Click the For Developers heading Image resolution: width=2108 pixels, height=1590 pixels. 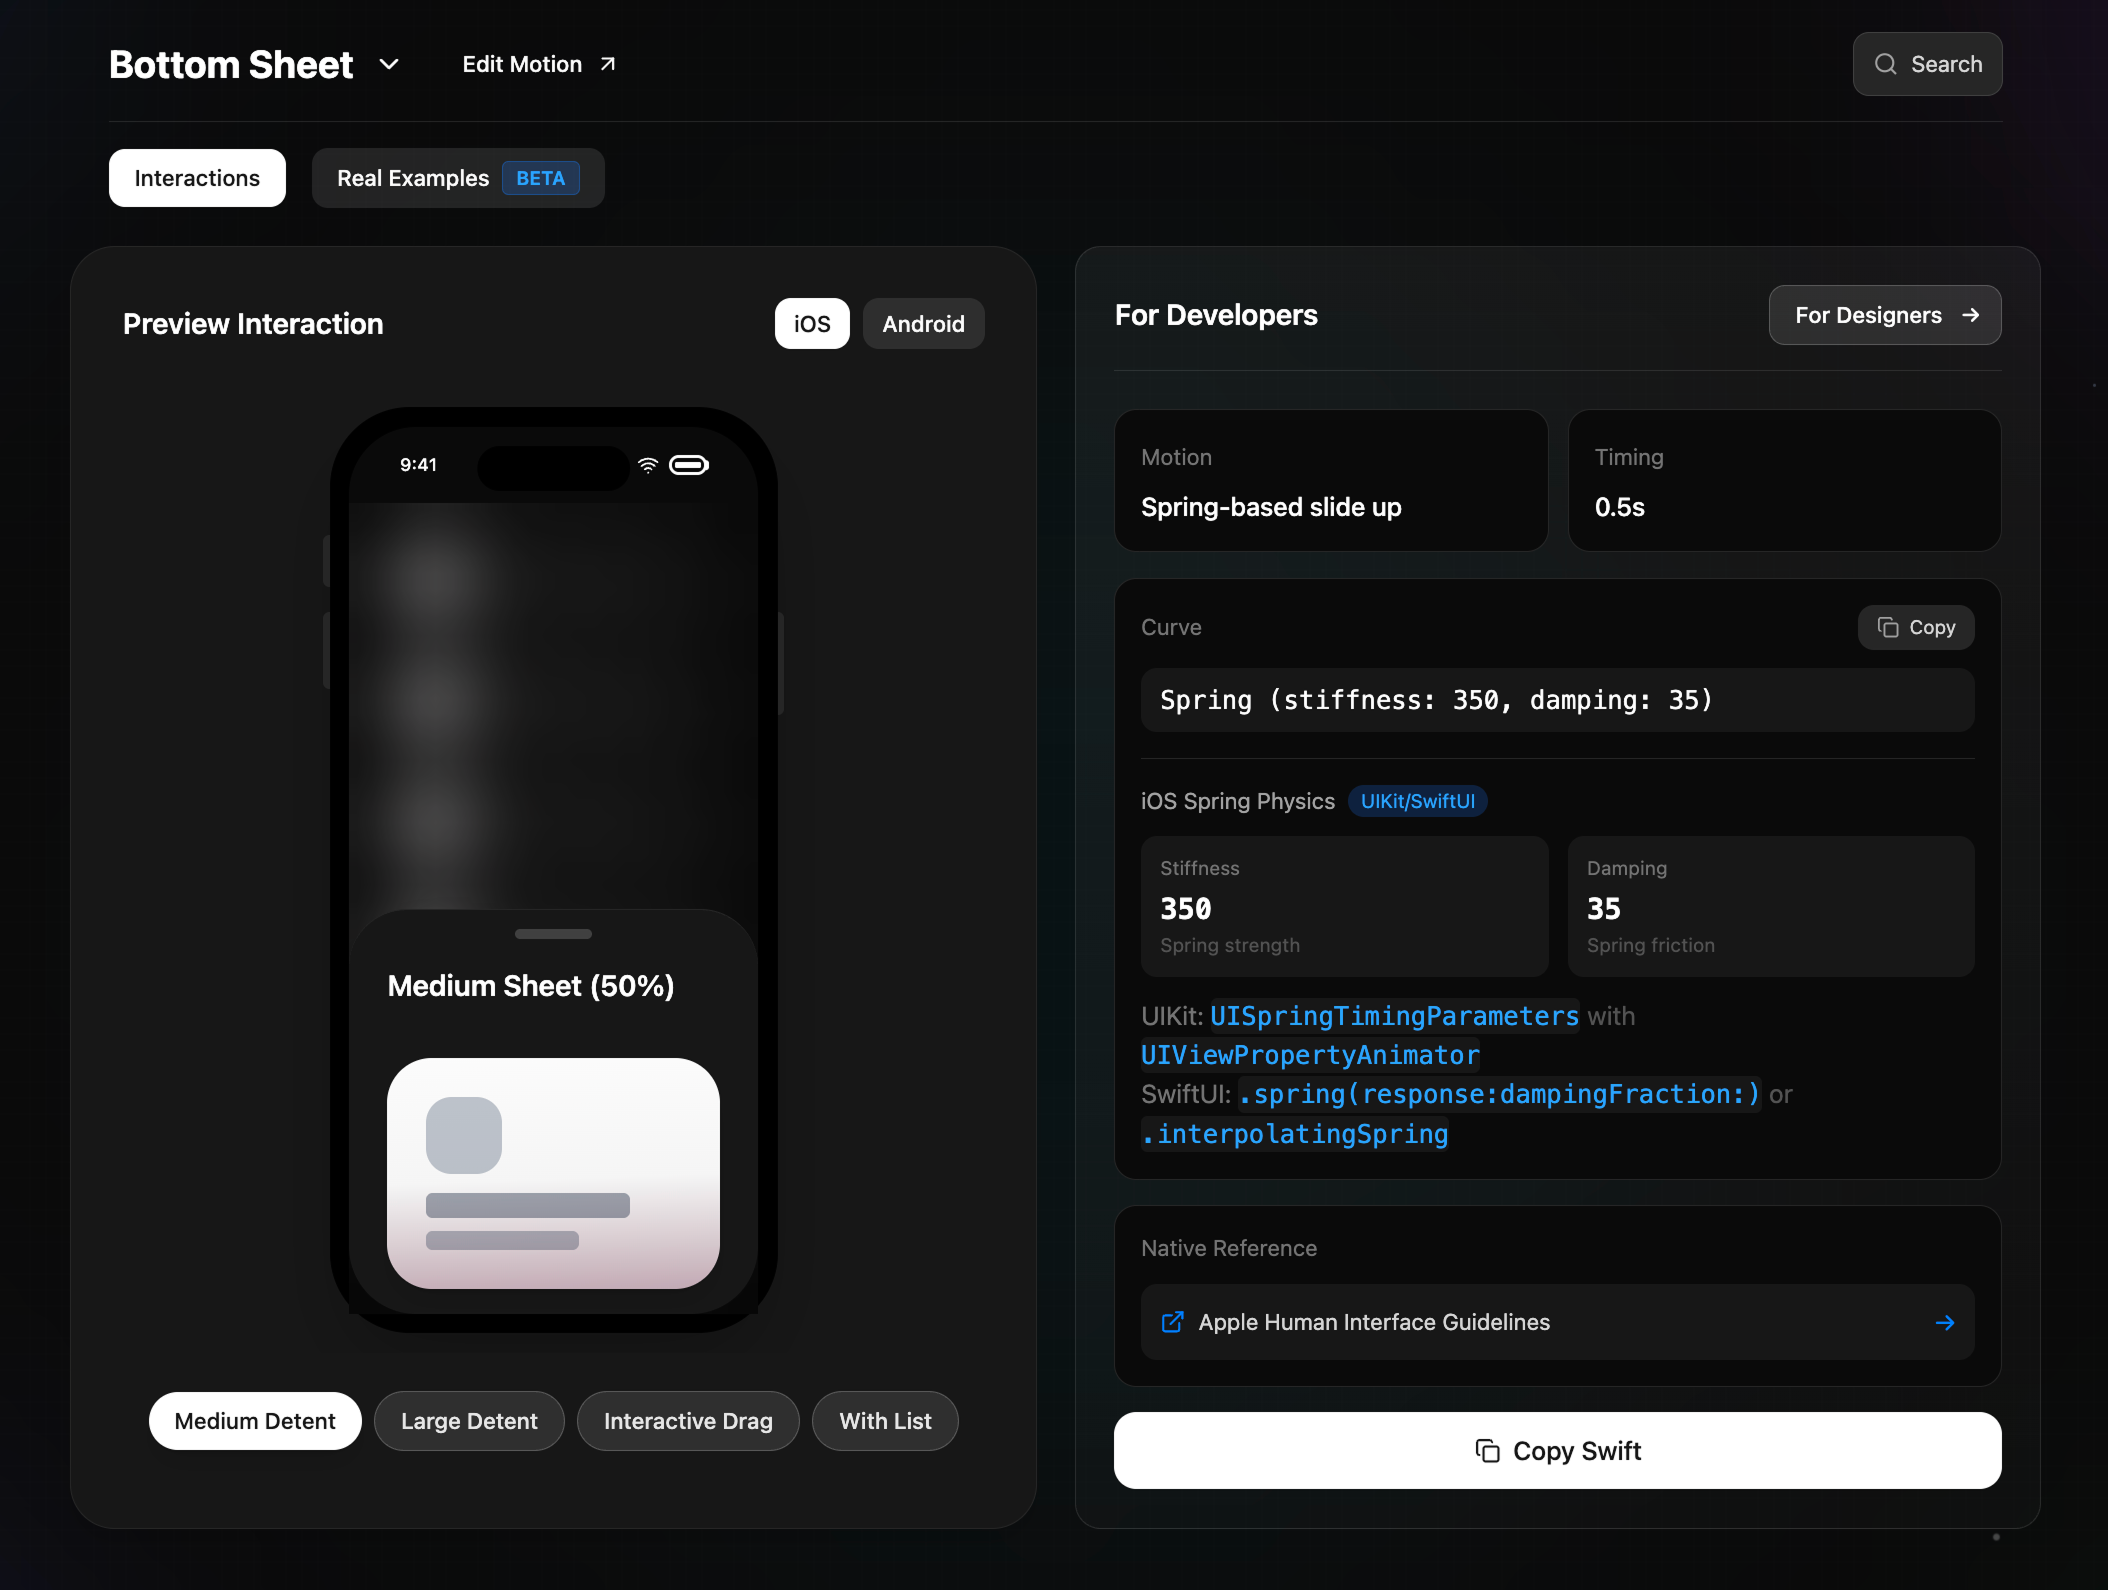(x=1216, y=315)
